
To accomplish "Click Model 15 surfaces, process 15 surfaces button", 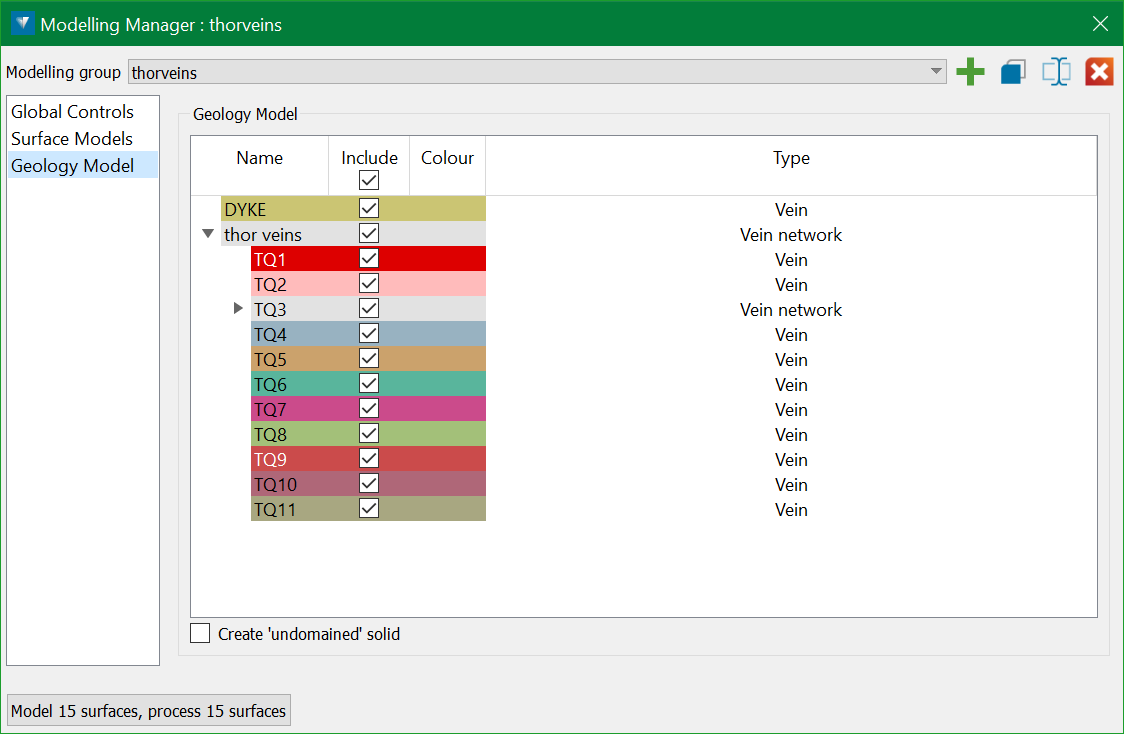I will (x=149, y=711).
